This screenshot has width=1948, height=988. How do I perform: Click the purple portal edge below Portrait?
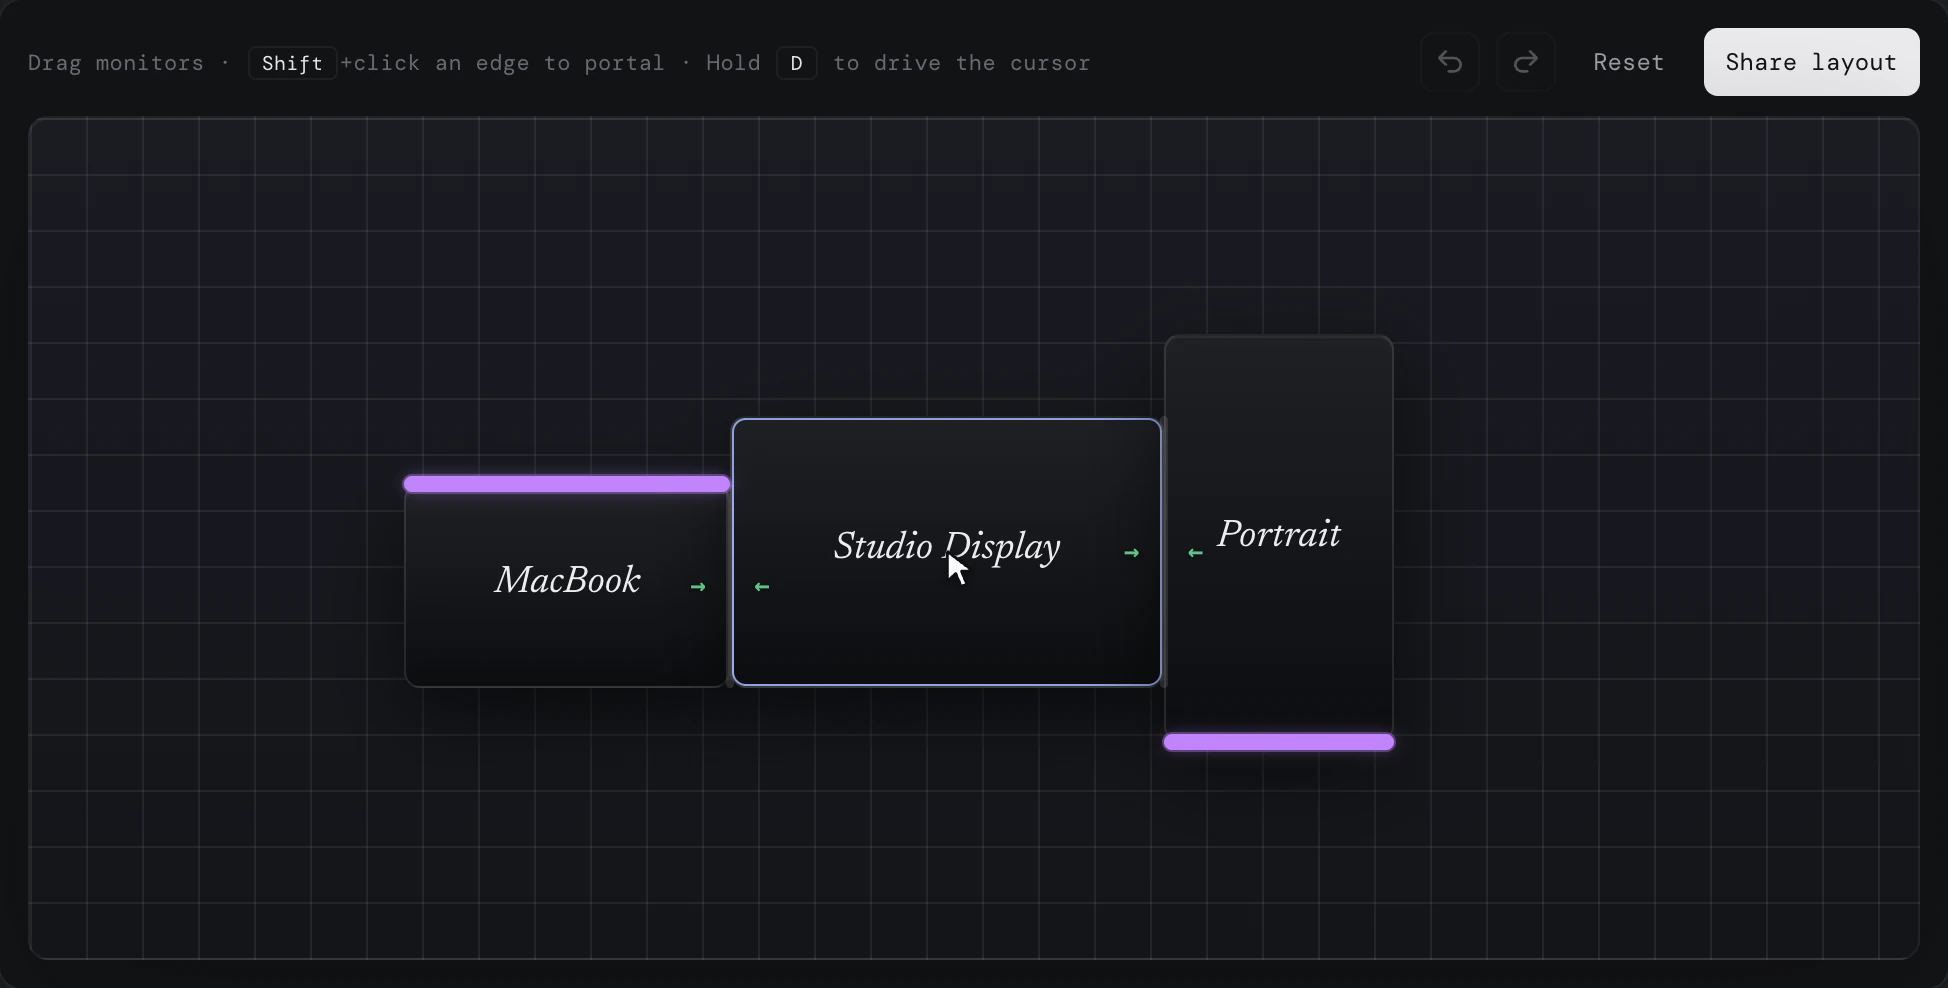[x=1279, y=742]
